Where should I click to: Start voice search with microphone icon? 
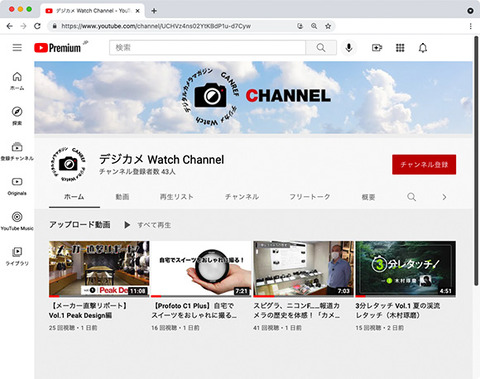(x=349, y=48)
